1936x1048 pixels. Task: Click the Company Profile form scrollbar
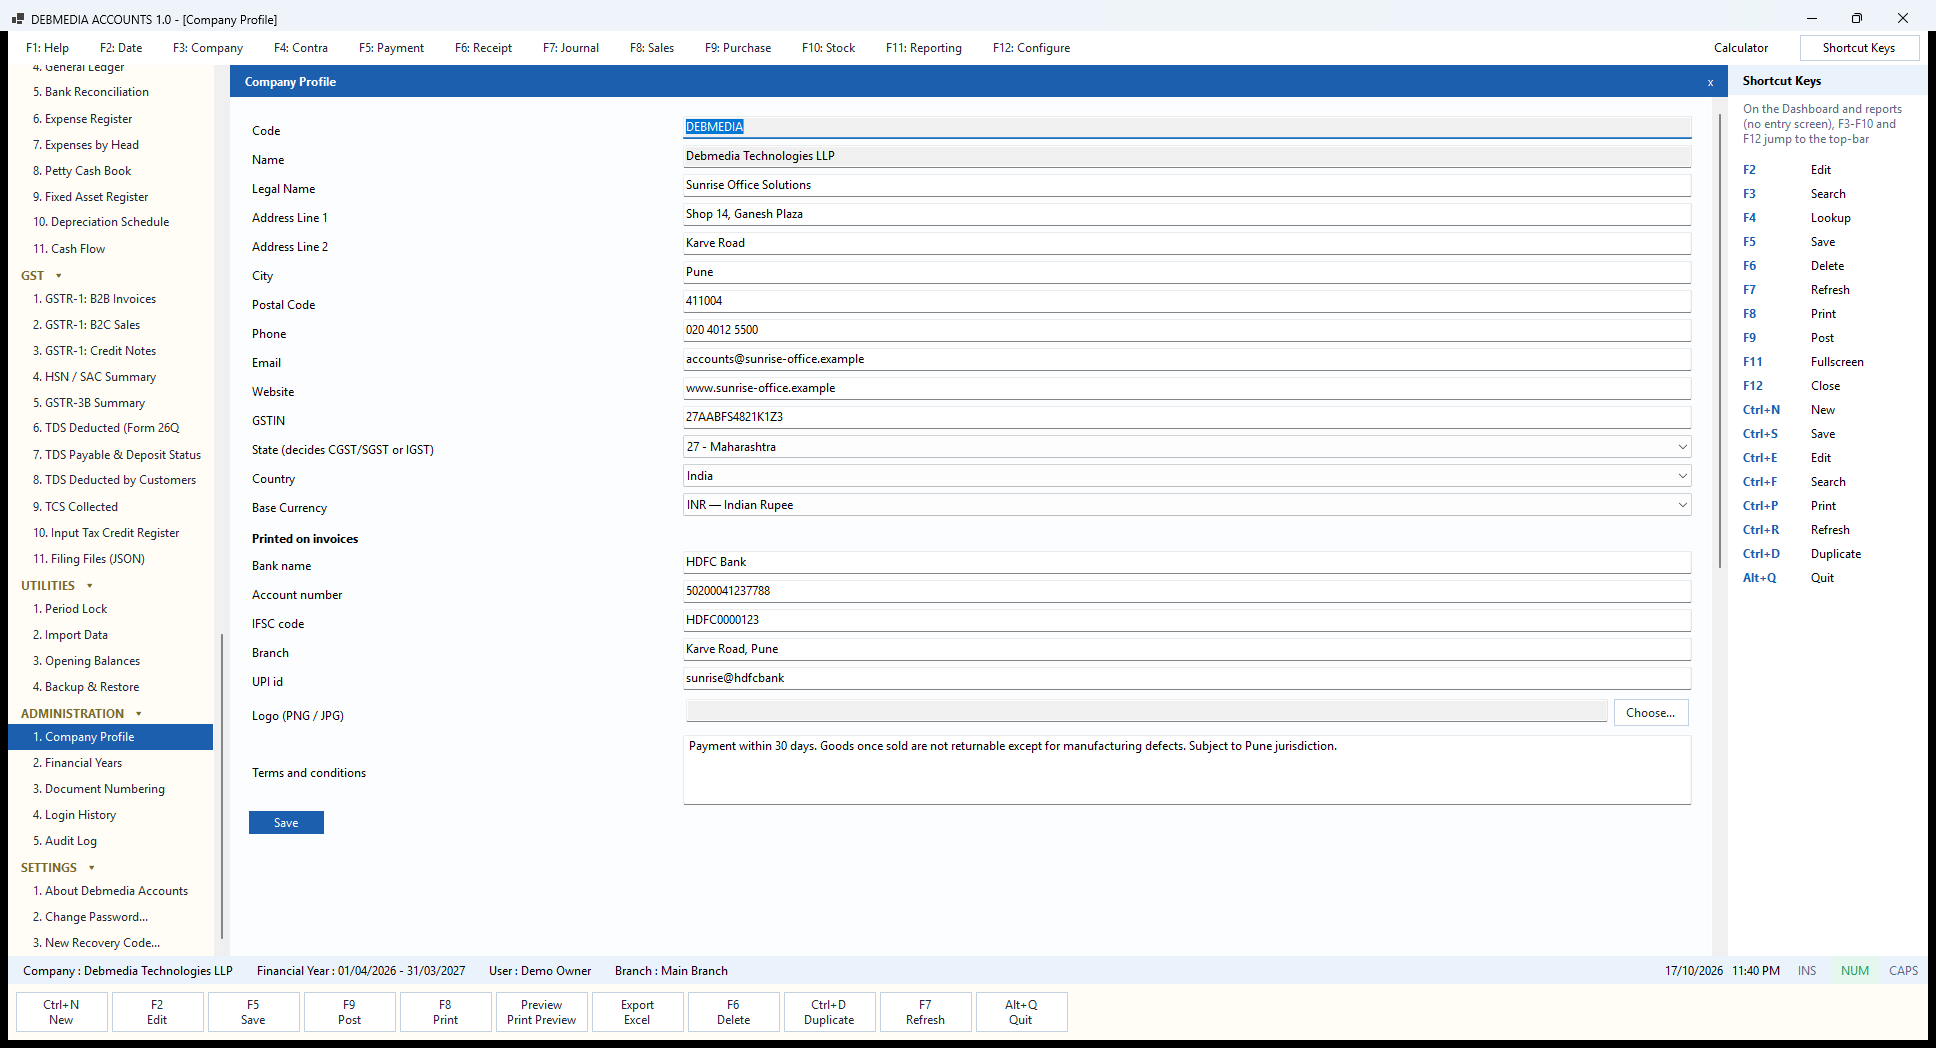pos(1720,340)
